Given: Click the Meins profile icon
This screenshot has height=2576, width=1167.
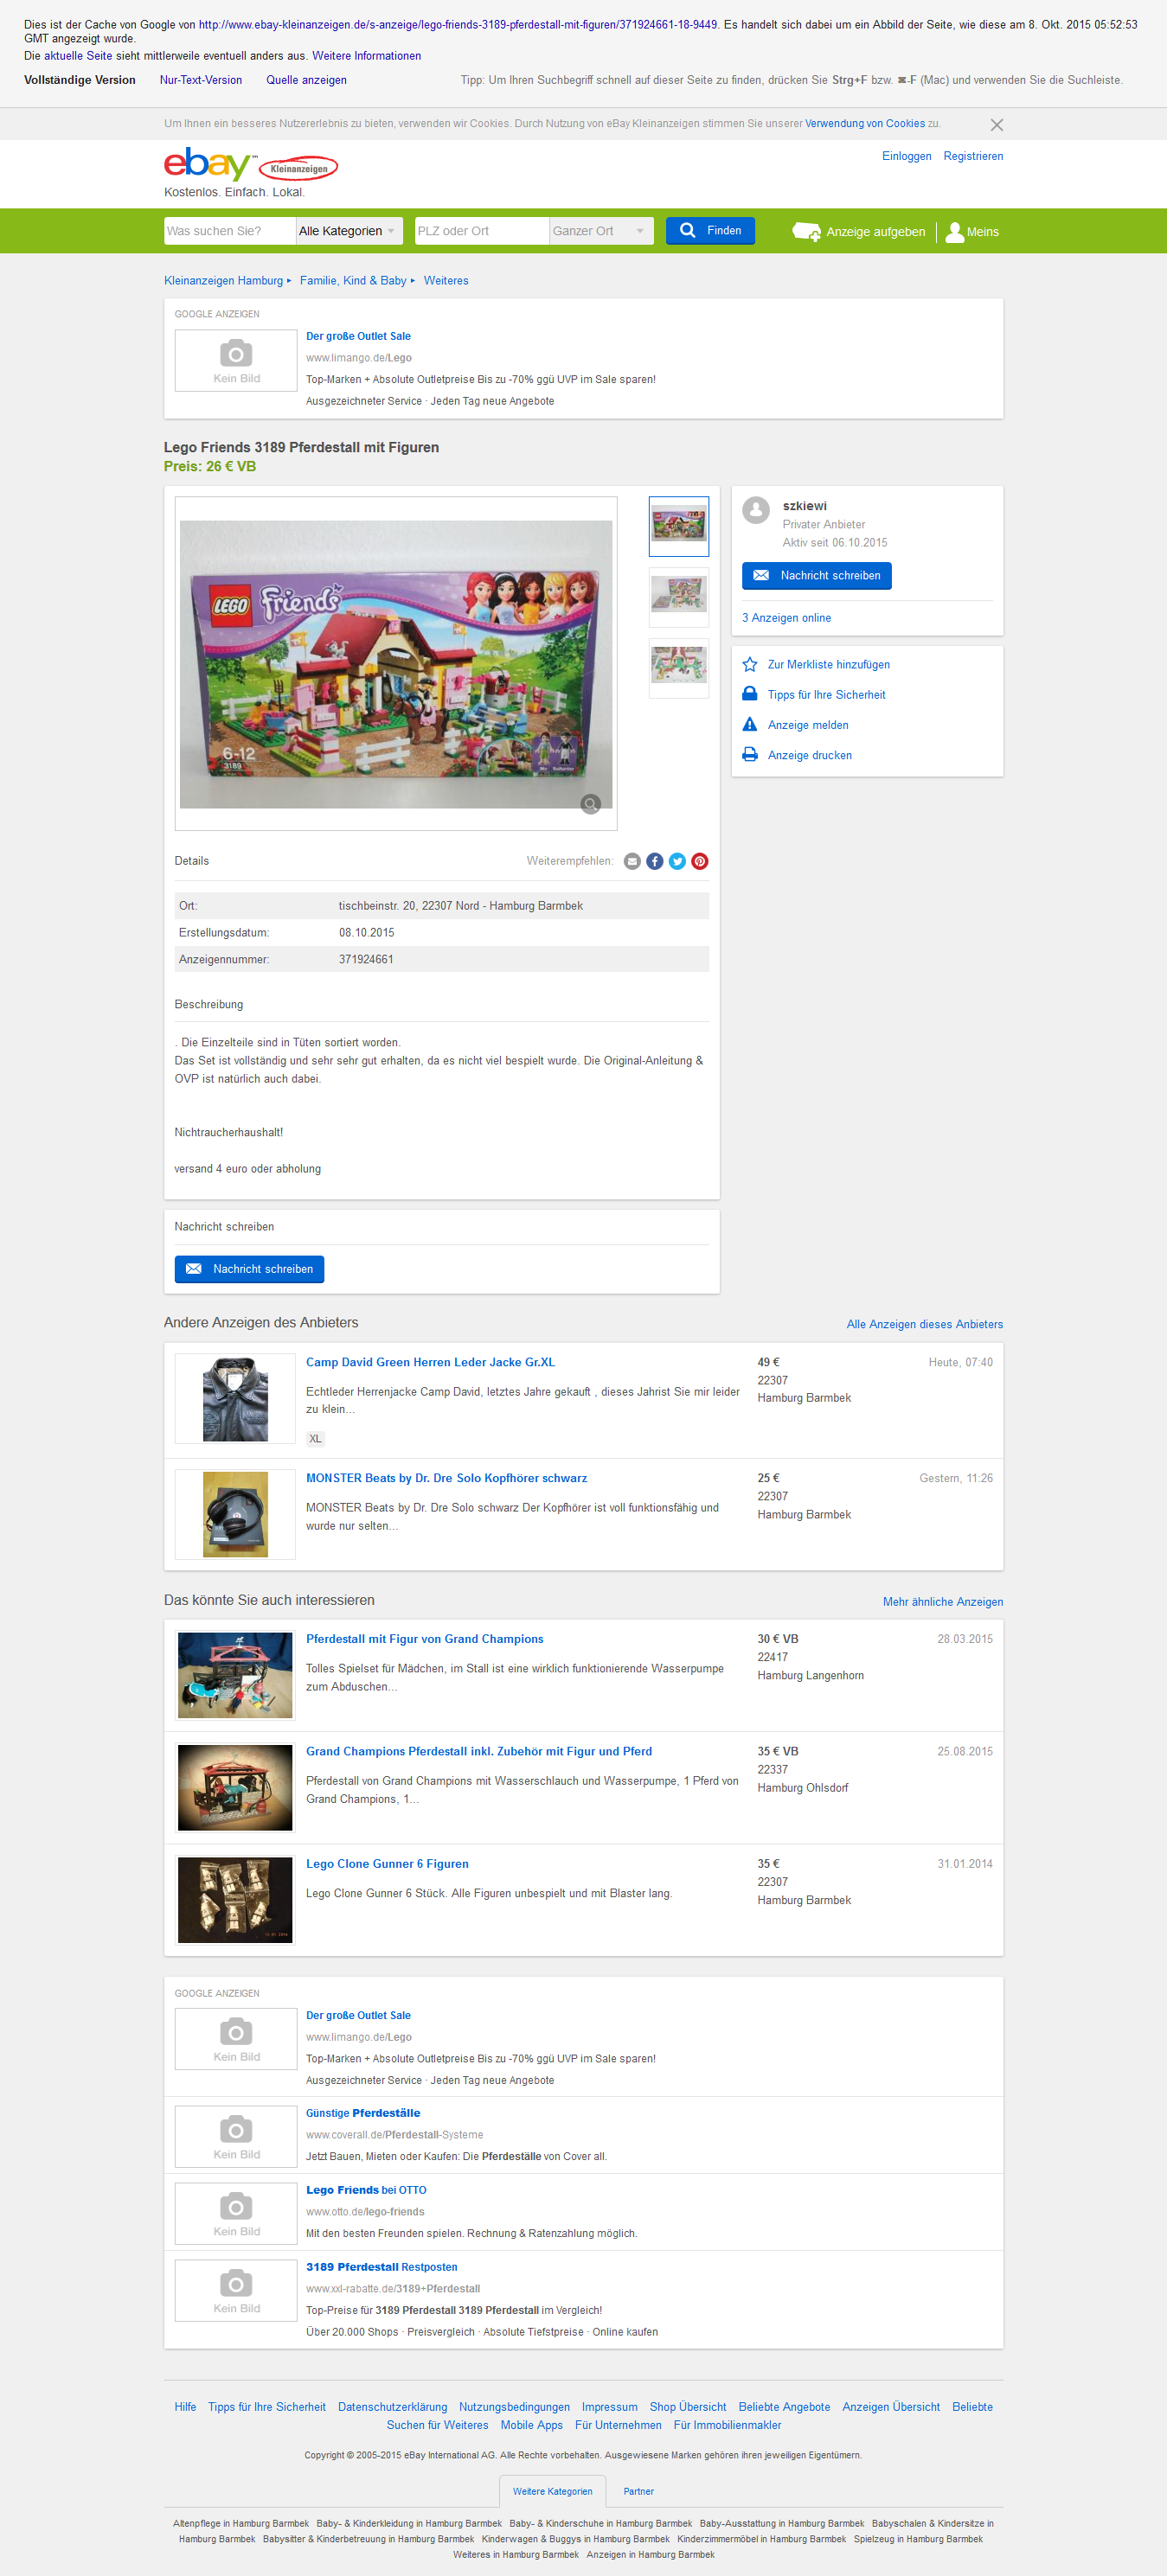Looking at the screenshot, I should point(955,232).
